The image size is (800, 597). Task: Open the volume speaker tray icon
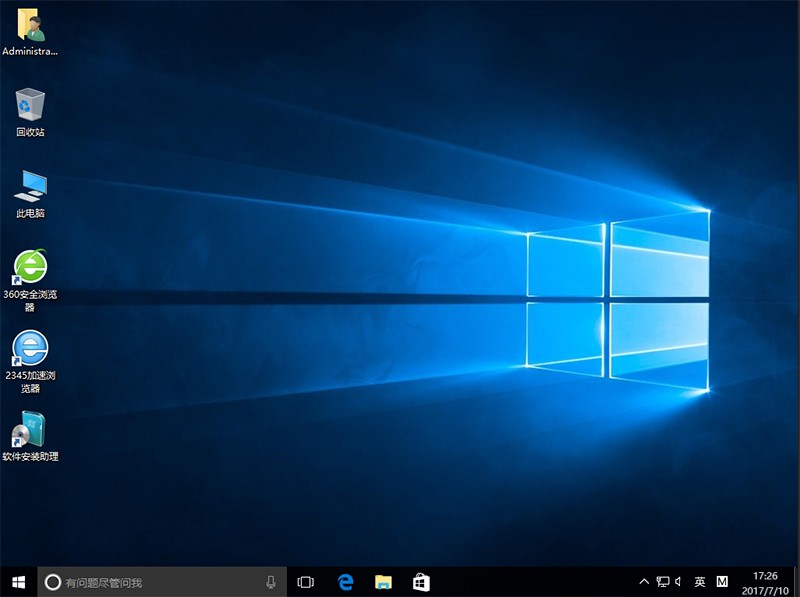679,582
